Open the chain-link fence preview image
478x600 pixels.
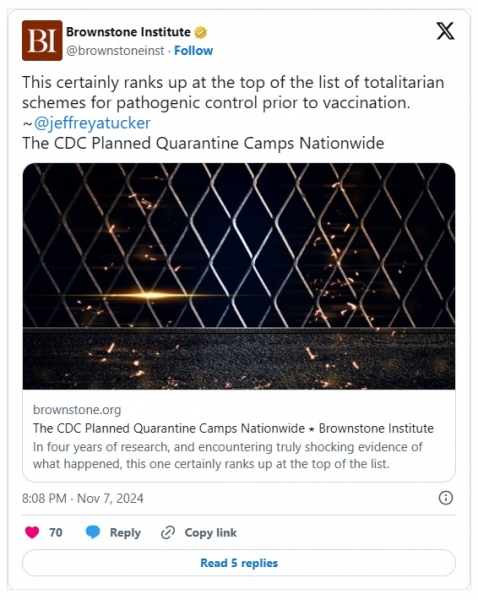coord(239,276)
